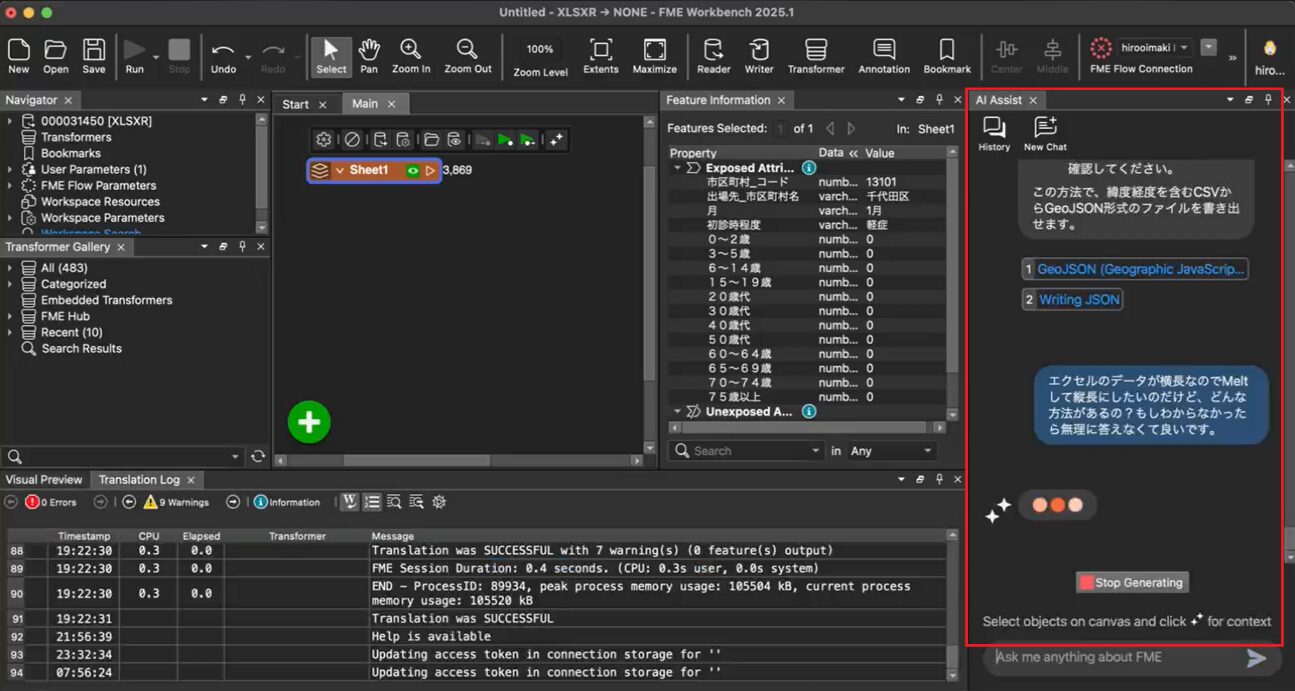
Task: Add a Writer from toolbar
Action: 759,56
